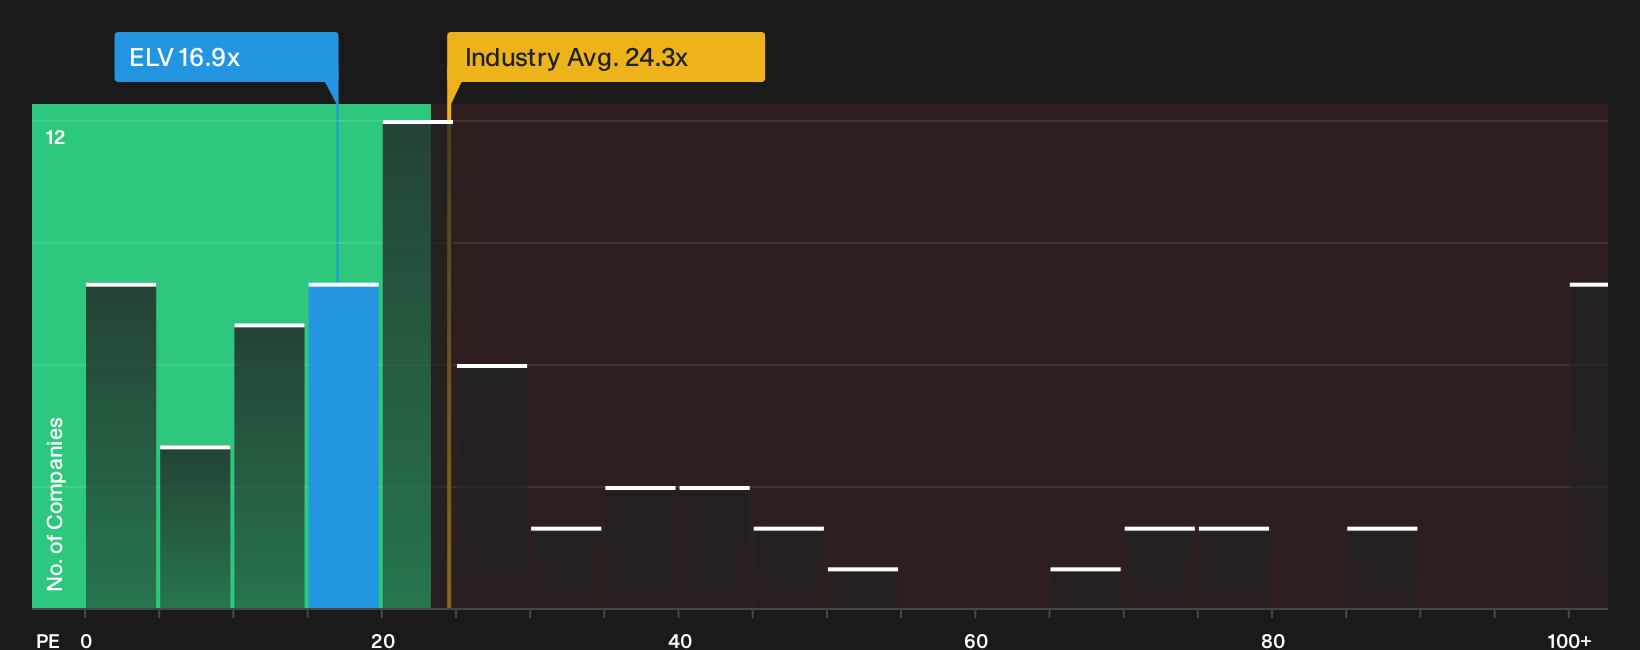Click the x-axis value 20

[383, 641]
